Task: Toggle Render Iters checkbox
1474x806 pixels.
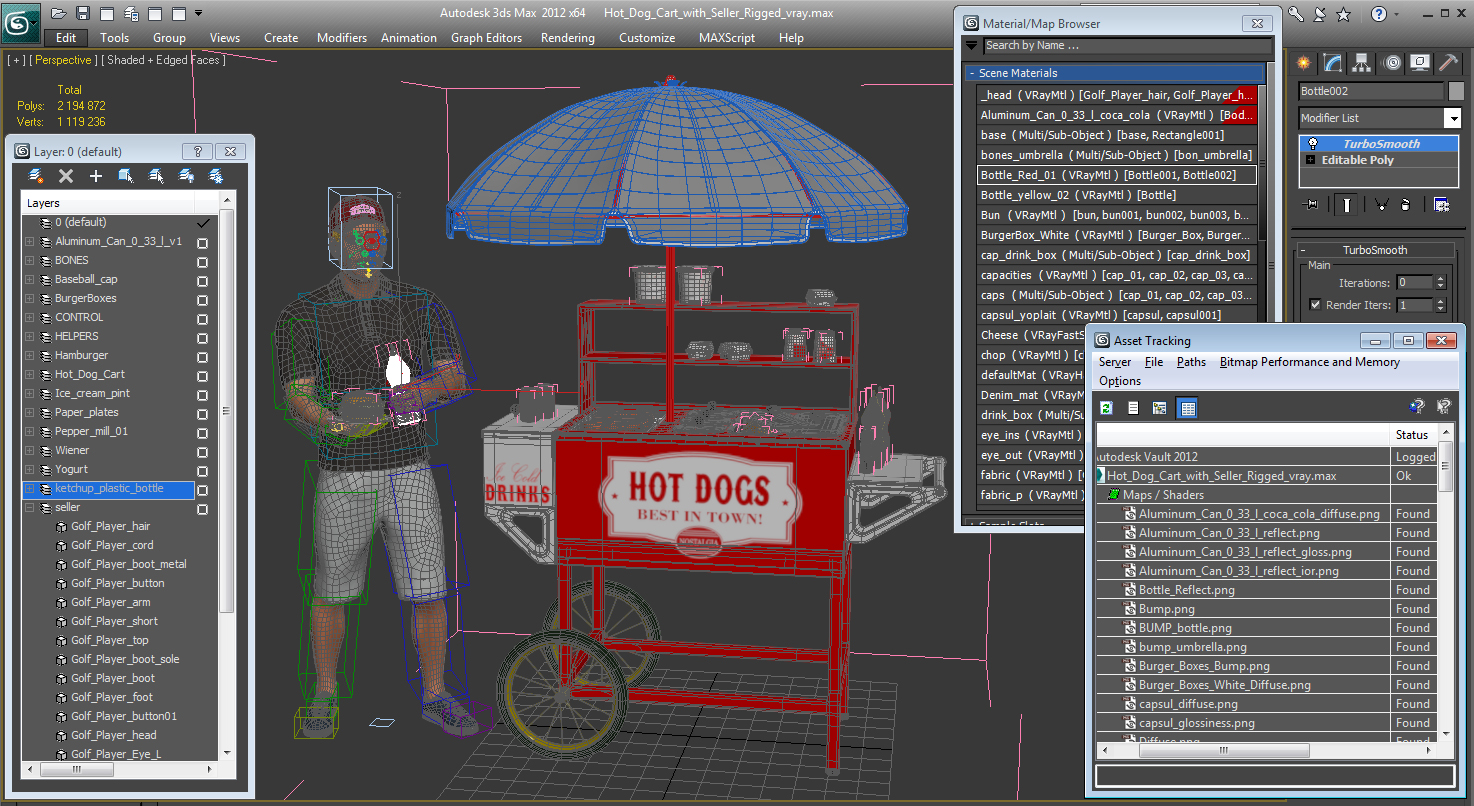Action: pos(1315,305)
